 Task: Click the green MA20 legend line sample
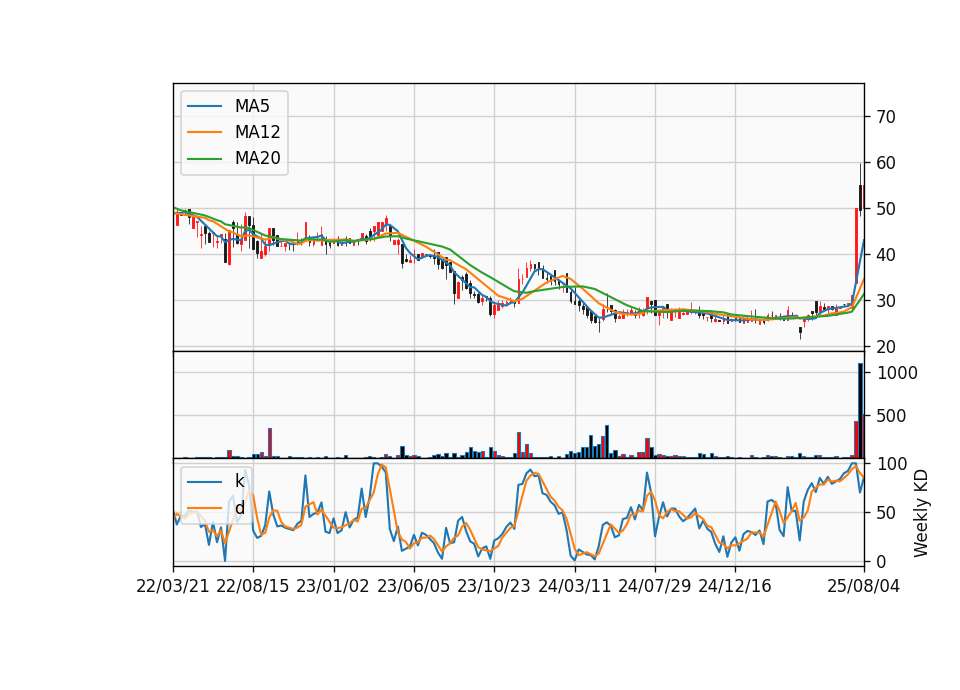(x=204, y=159)
